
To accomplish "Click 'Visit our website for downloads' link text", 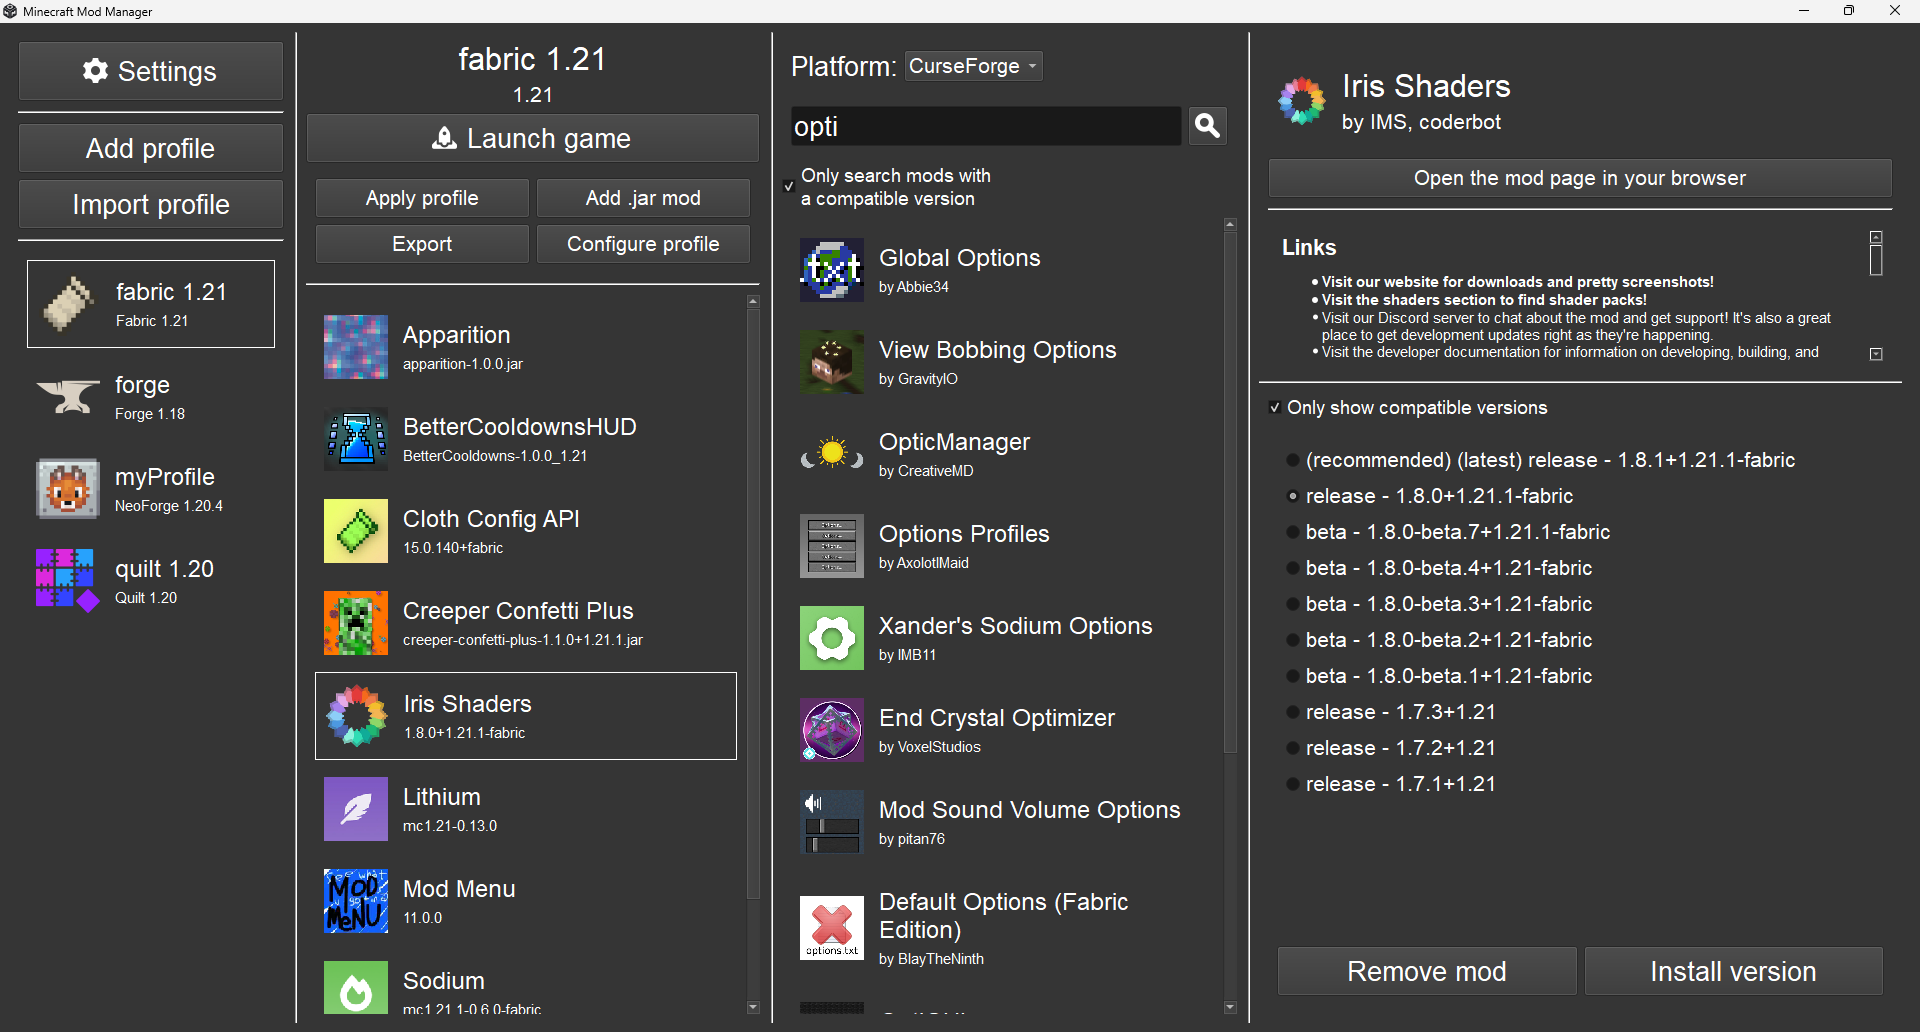I will click(1518, 282).
